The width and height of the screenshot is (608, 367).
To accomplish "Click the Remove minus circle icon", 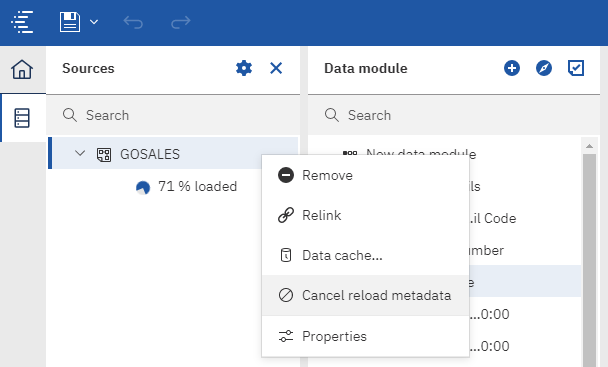I will tap(286, 175).
